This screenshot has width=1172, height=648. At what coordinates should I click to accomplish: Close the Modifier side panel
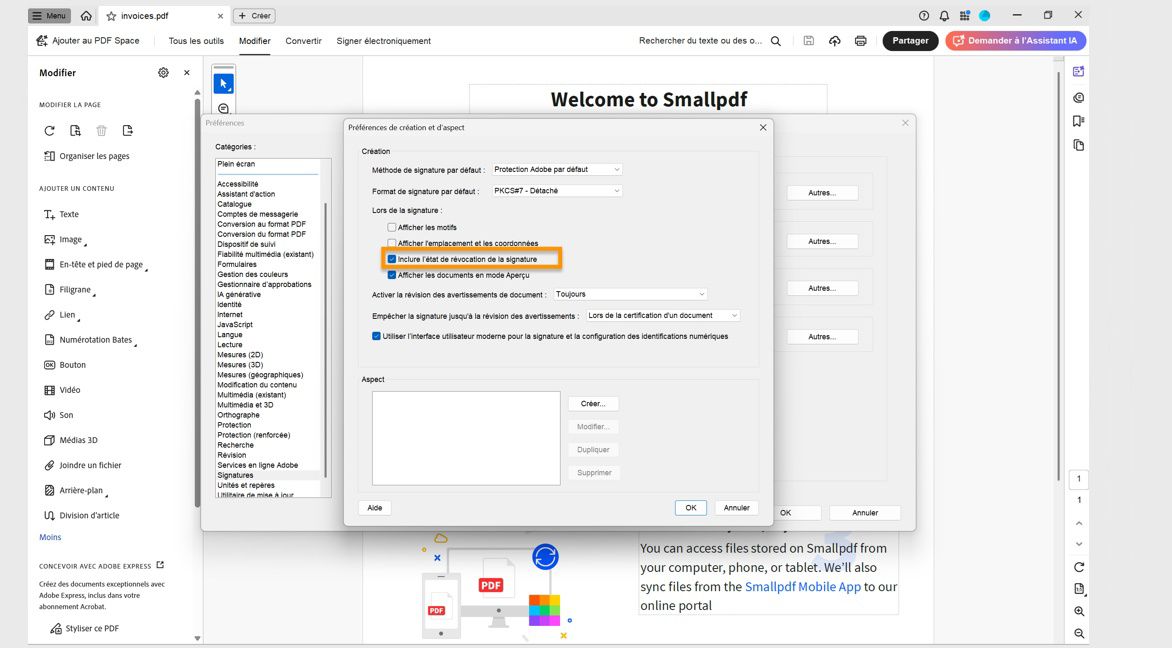pos(187,72)
